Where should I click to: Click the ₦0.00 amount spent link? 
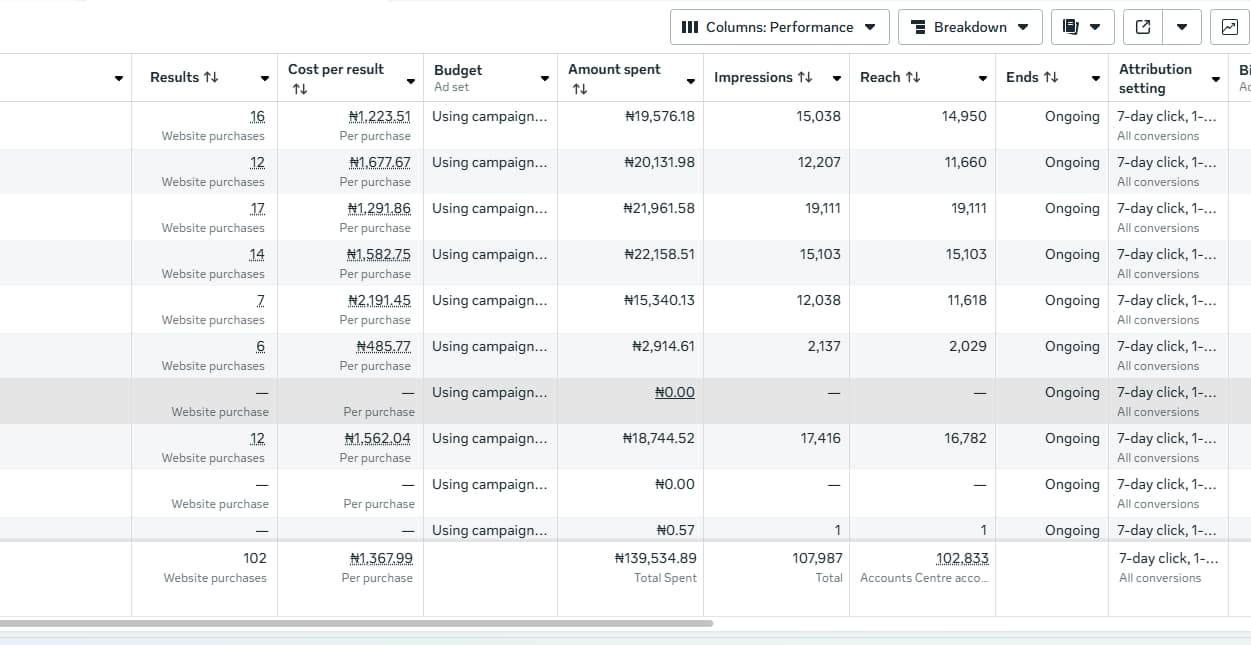[675, 392]
